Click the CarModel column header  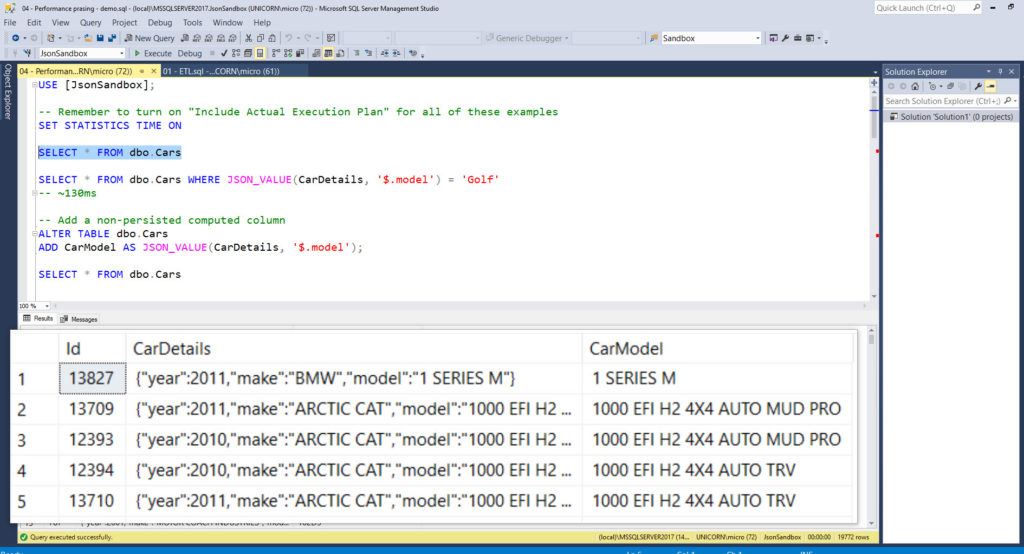[717, 348]
